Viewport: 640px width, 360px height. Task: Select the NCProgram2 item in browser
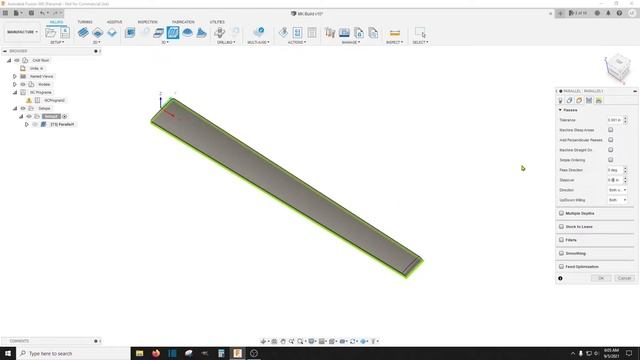pyautogui.click(x=55, y=100)
